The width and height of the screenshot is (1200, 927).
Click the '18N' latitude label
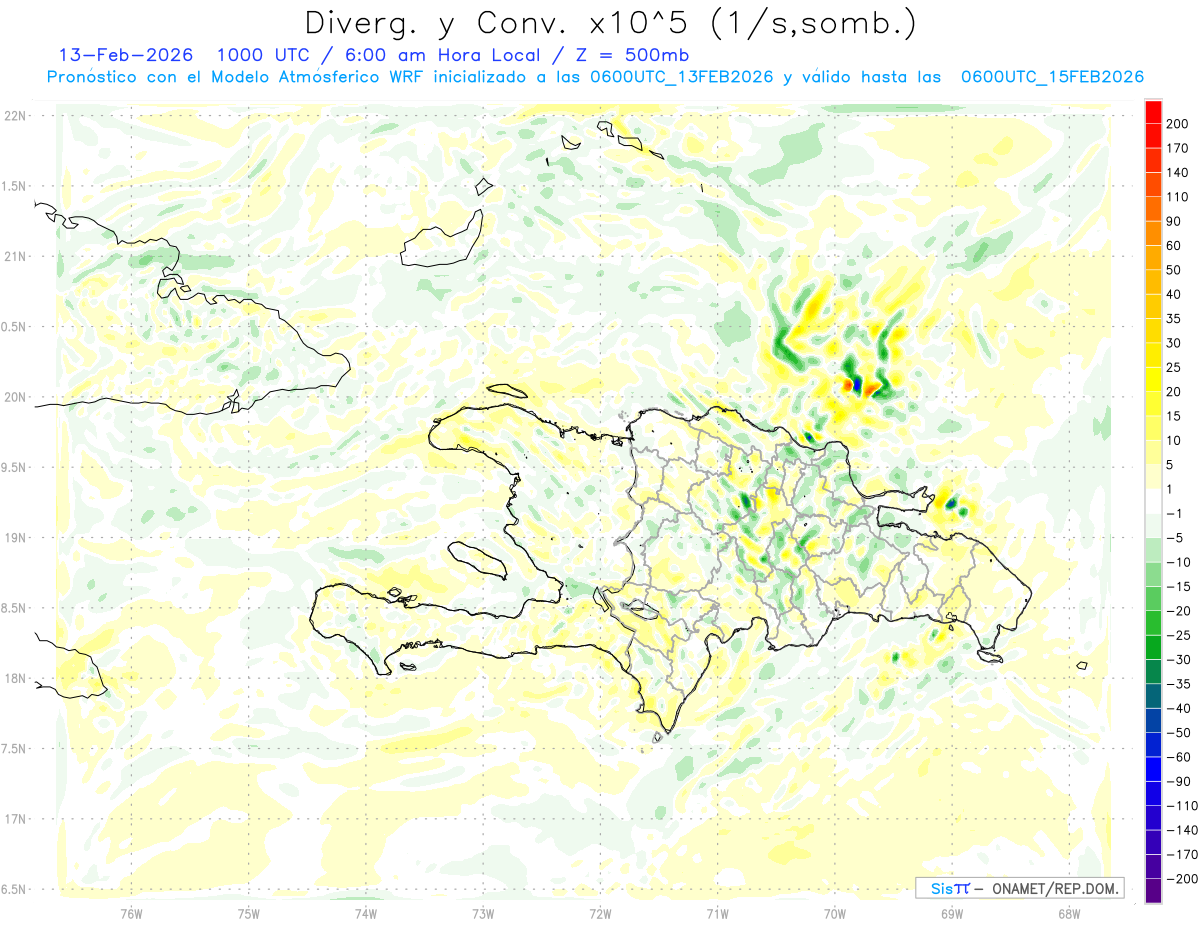(15, 679)
